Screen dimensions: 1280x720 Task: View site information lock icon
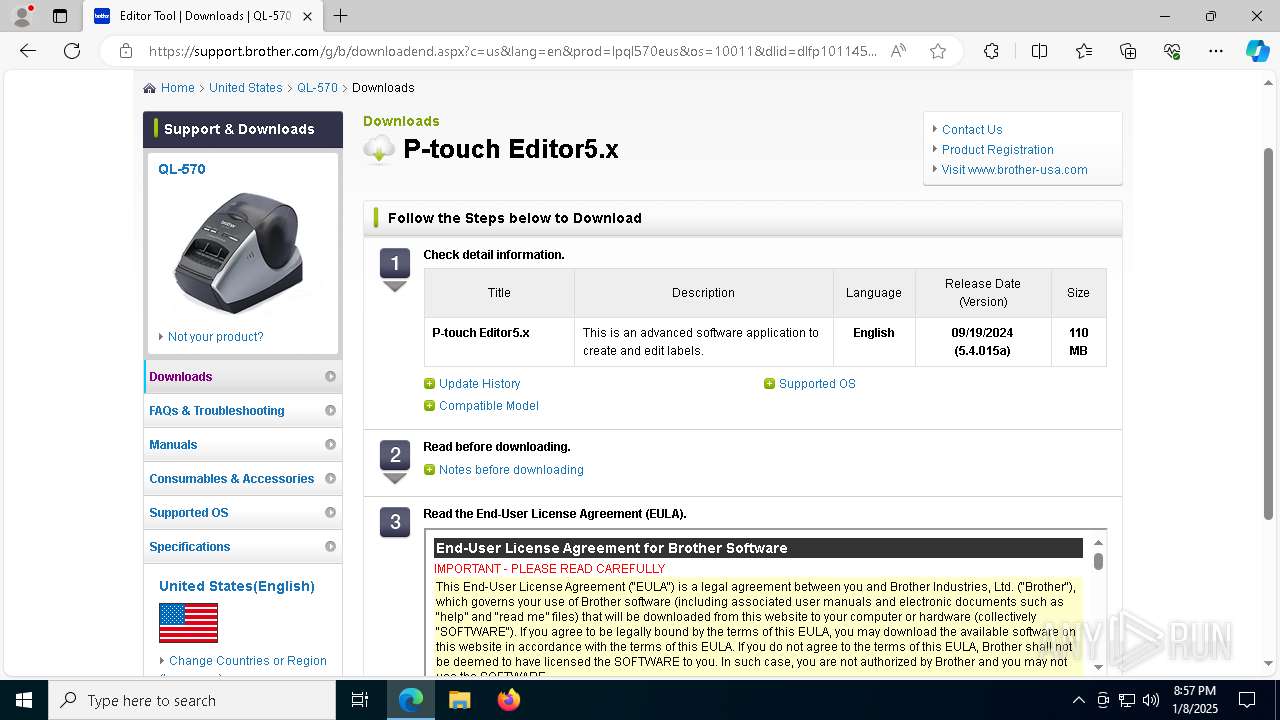pyautogui.click(x=125, y=51)
